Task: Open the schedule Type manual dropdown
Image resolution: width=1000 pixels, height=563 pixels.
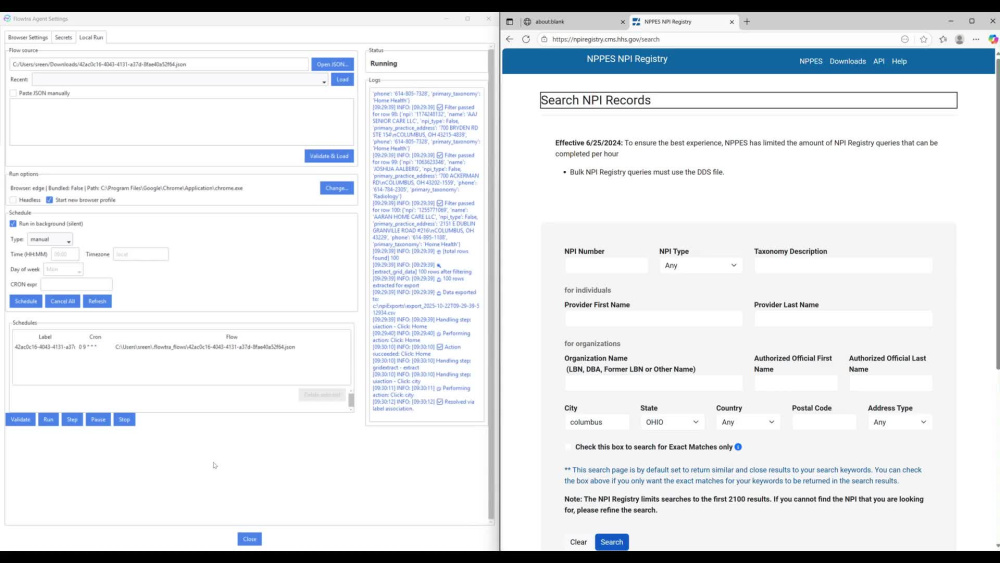Action: pyautogui.click(x=50, y=239)
